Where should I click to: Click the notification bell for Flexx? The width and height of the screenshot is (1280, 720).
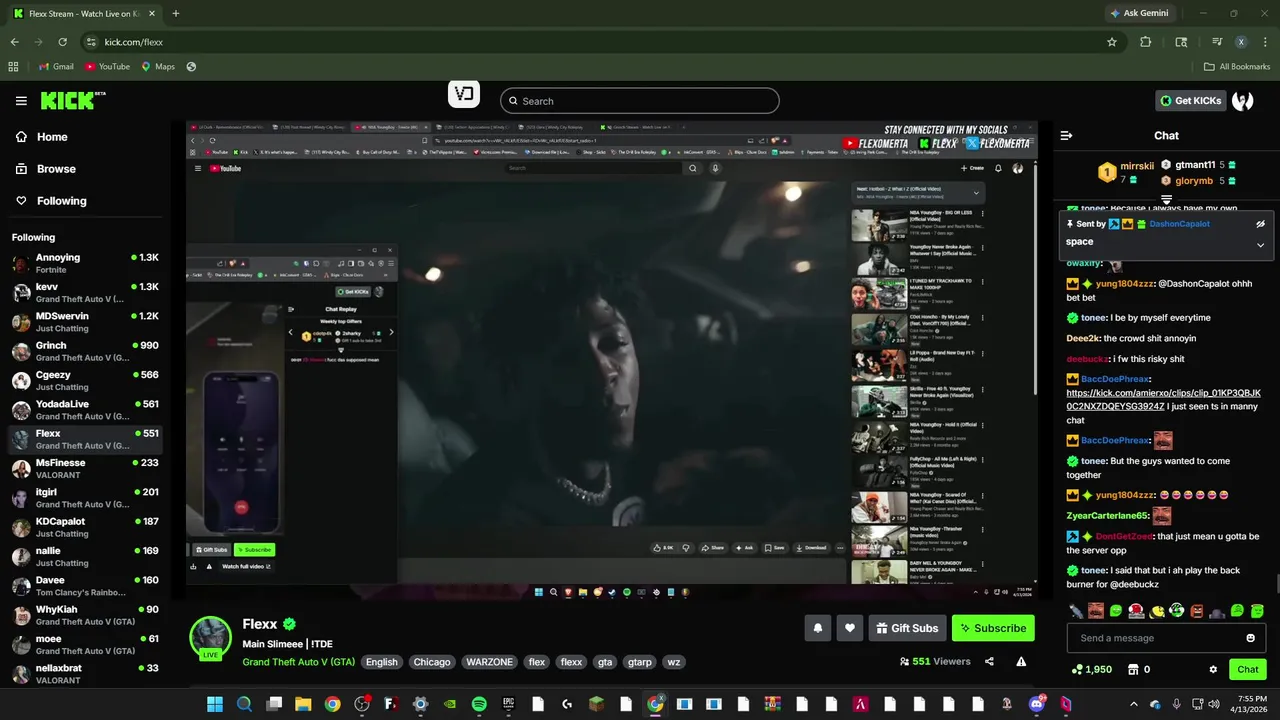(x=818, y=628)
